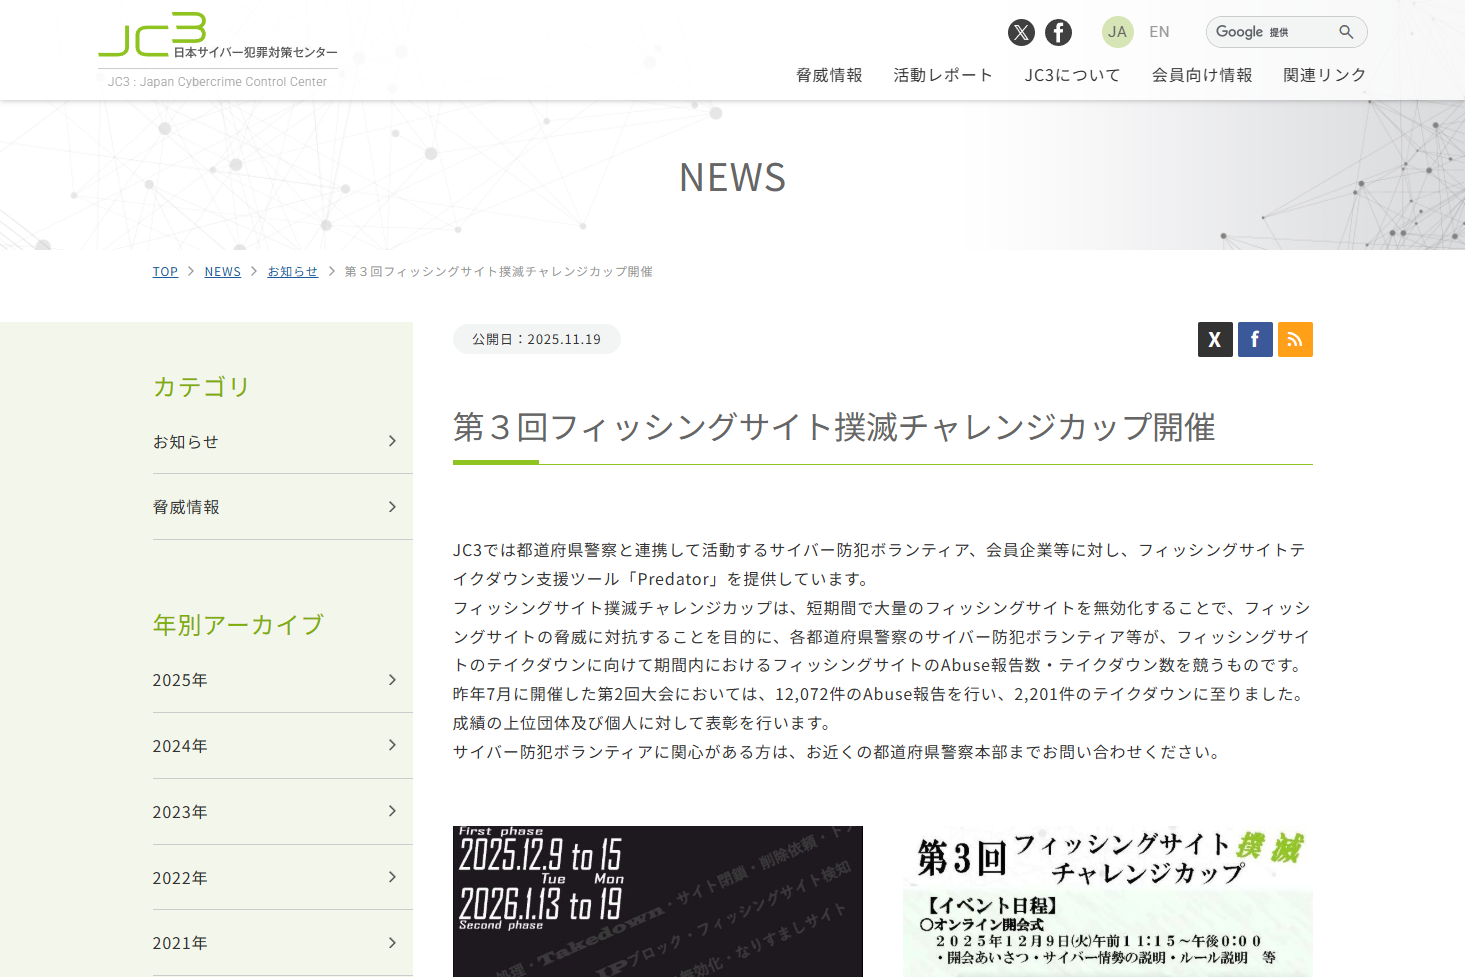Open the black event dates banner image

tap(657, 900)
